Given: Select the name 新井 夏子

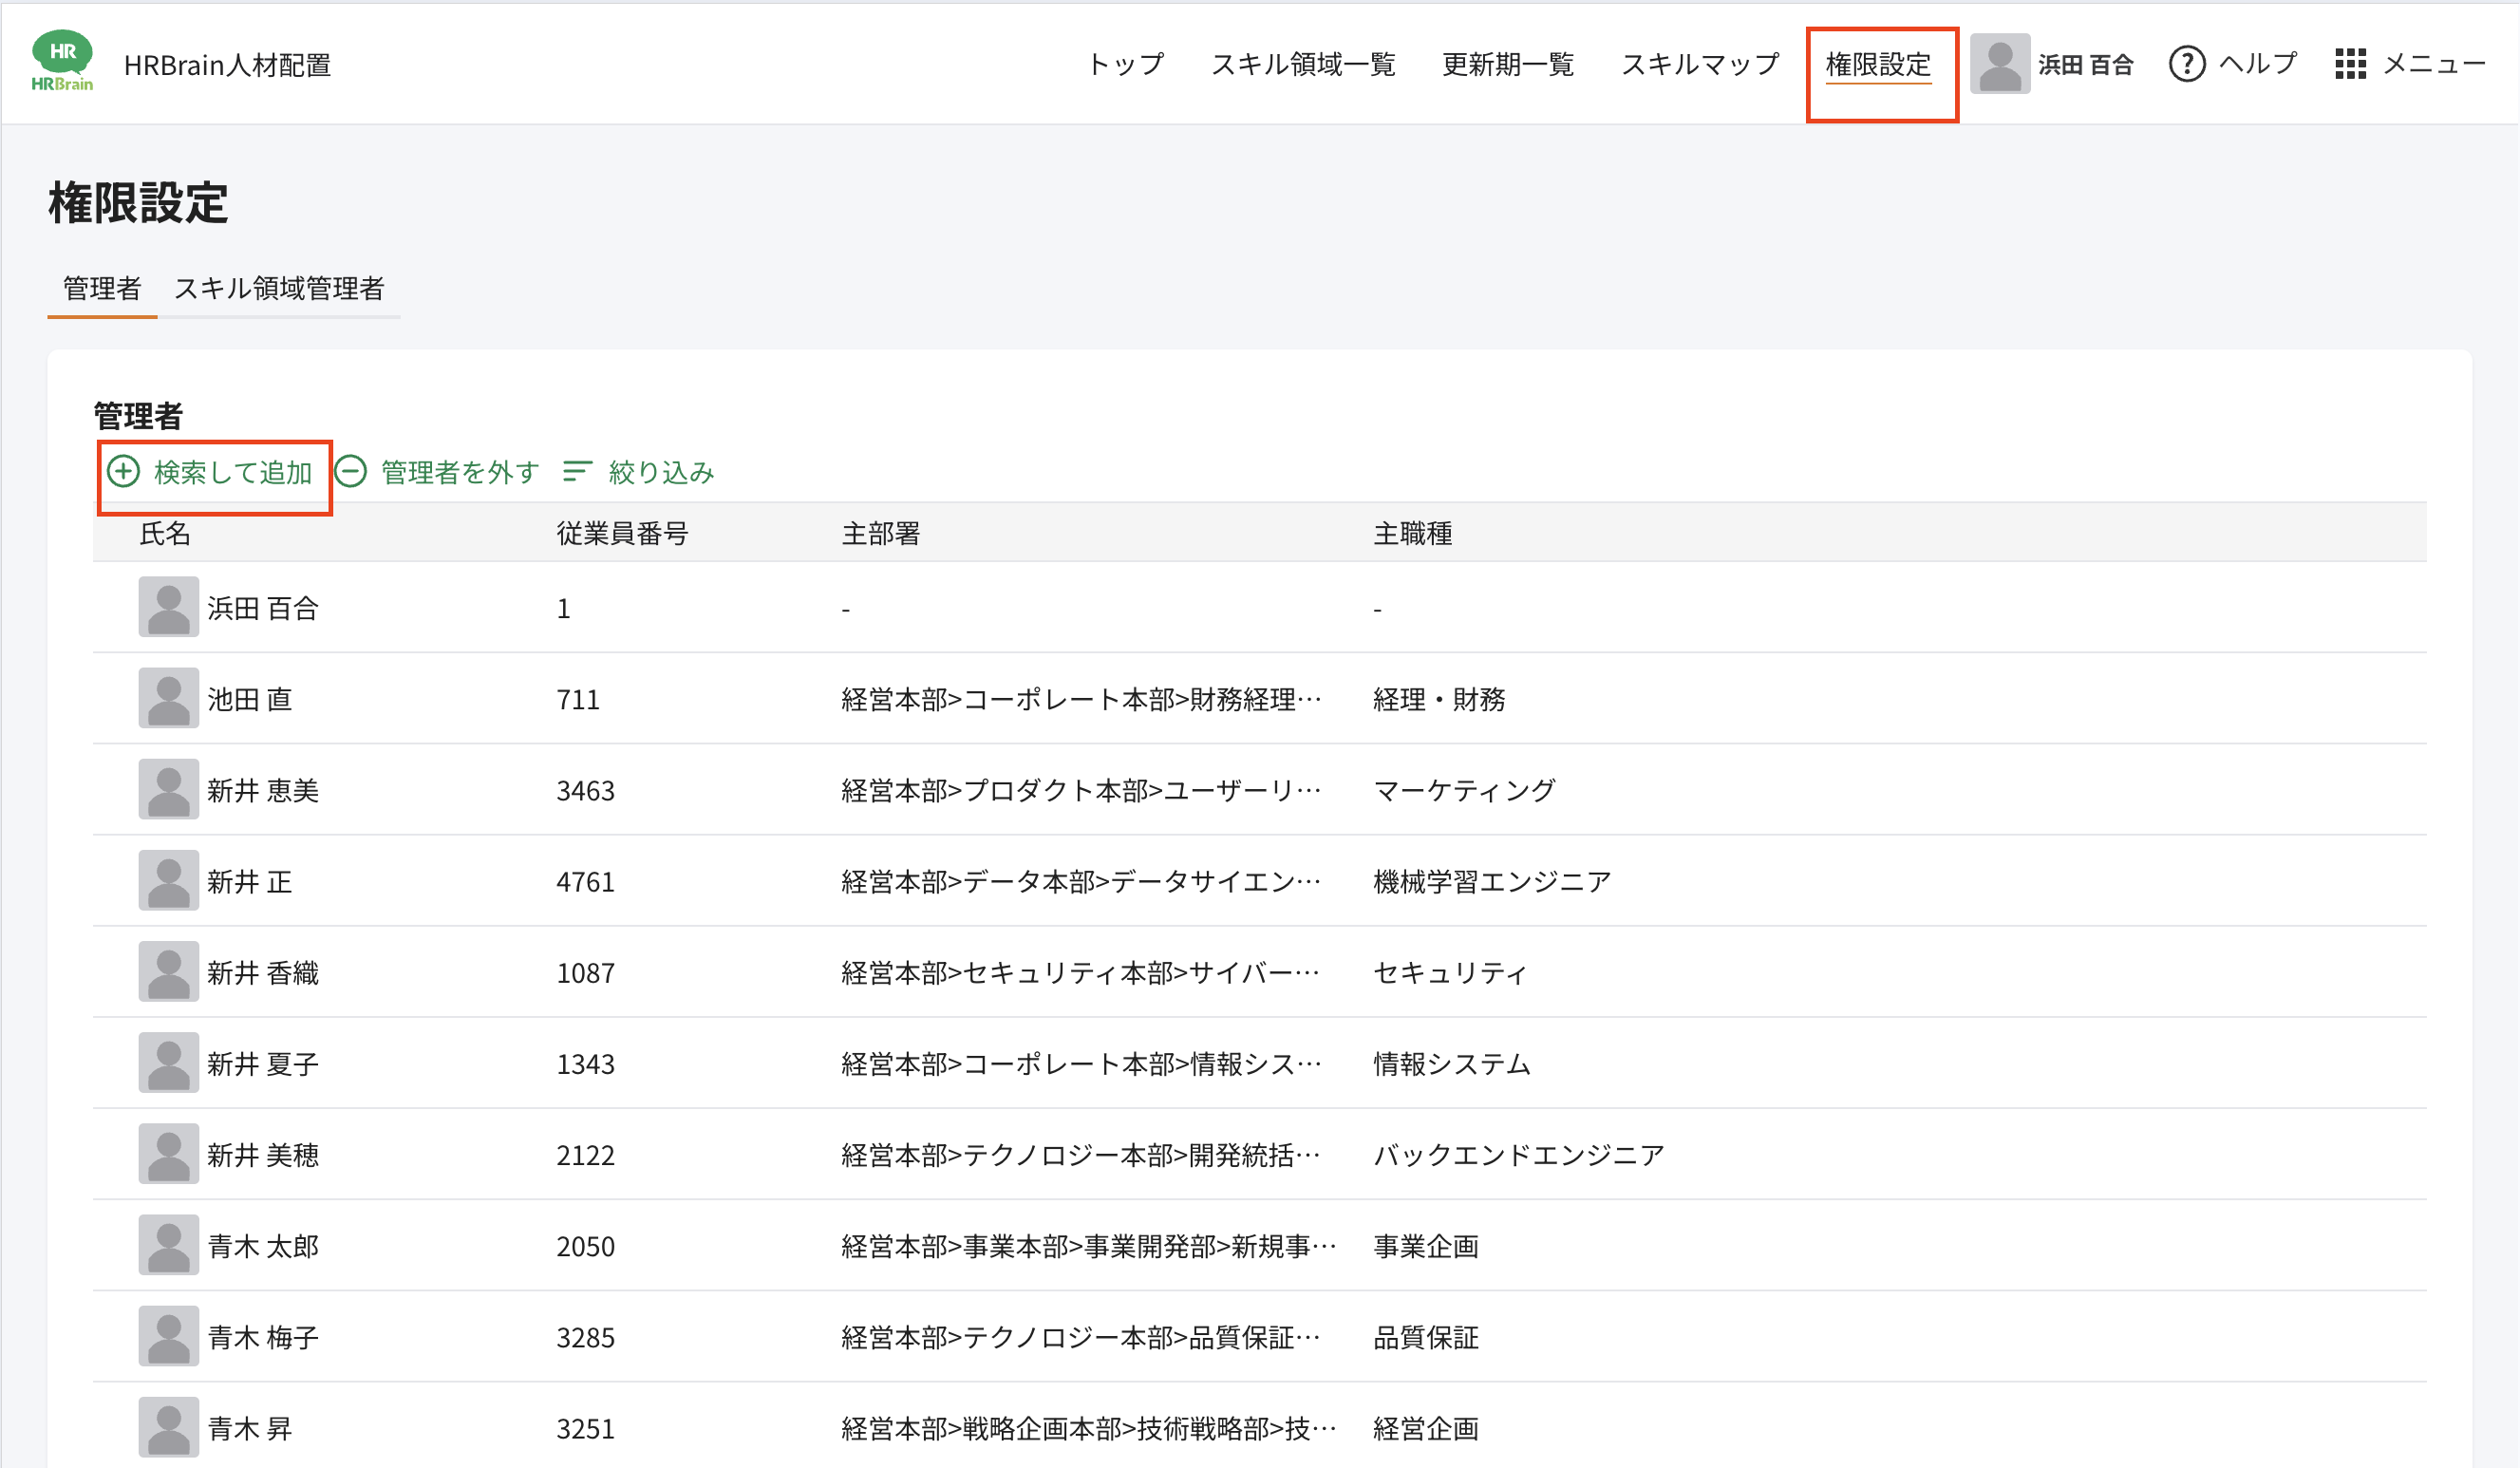Looking at the screenshot, I should 263,1064.
